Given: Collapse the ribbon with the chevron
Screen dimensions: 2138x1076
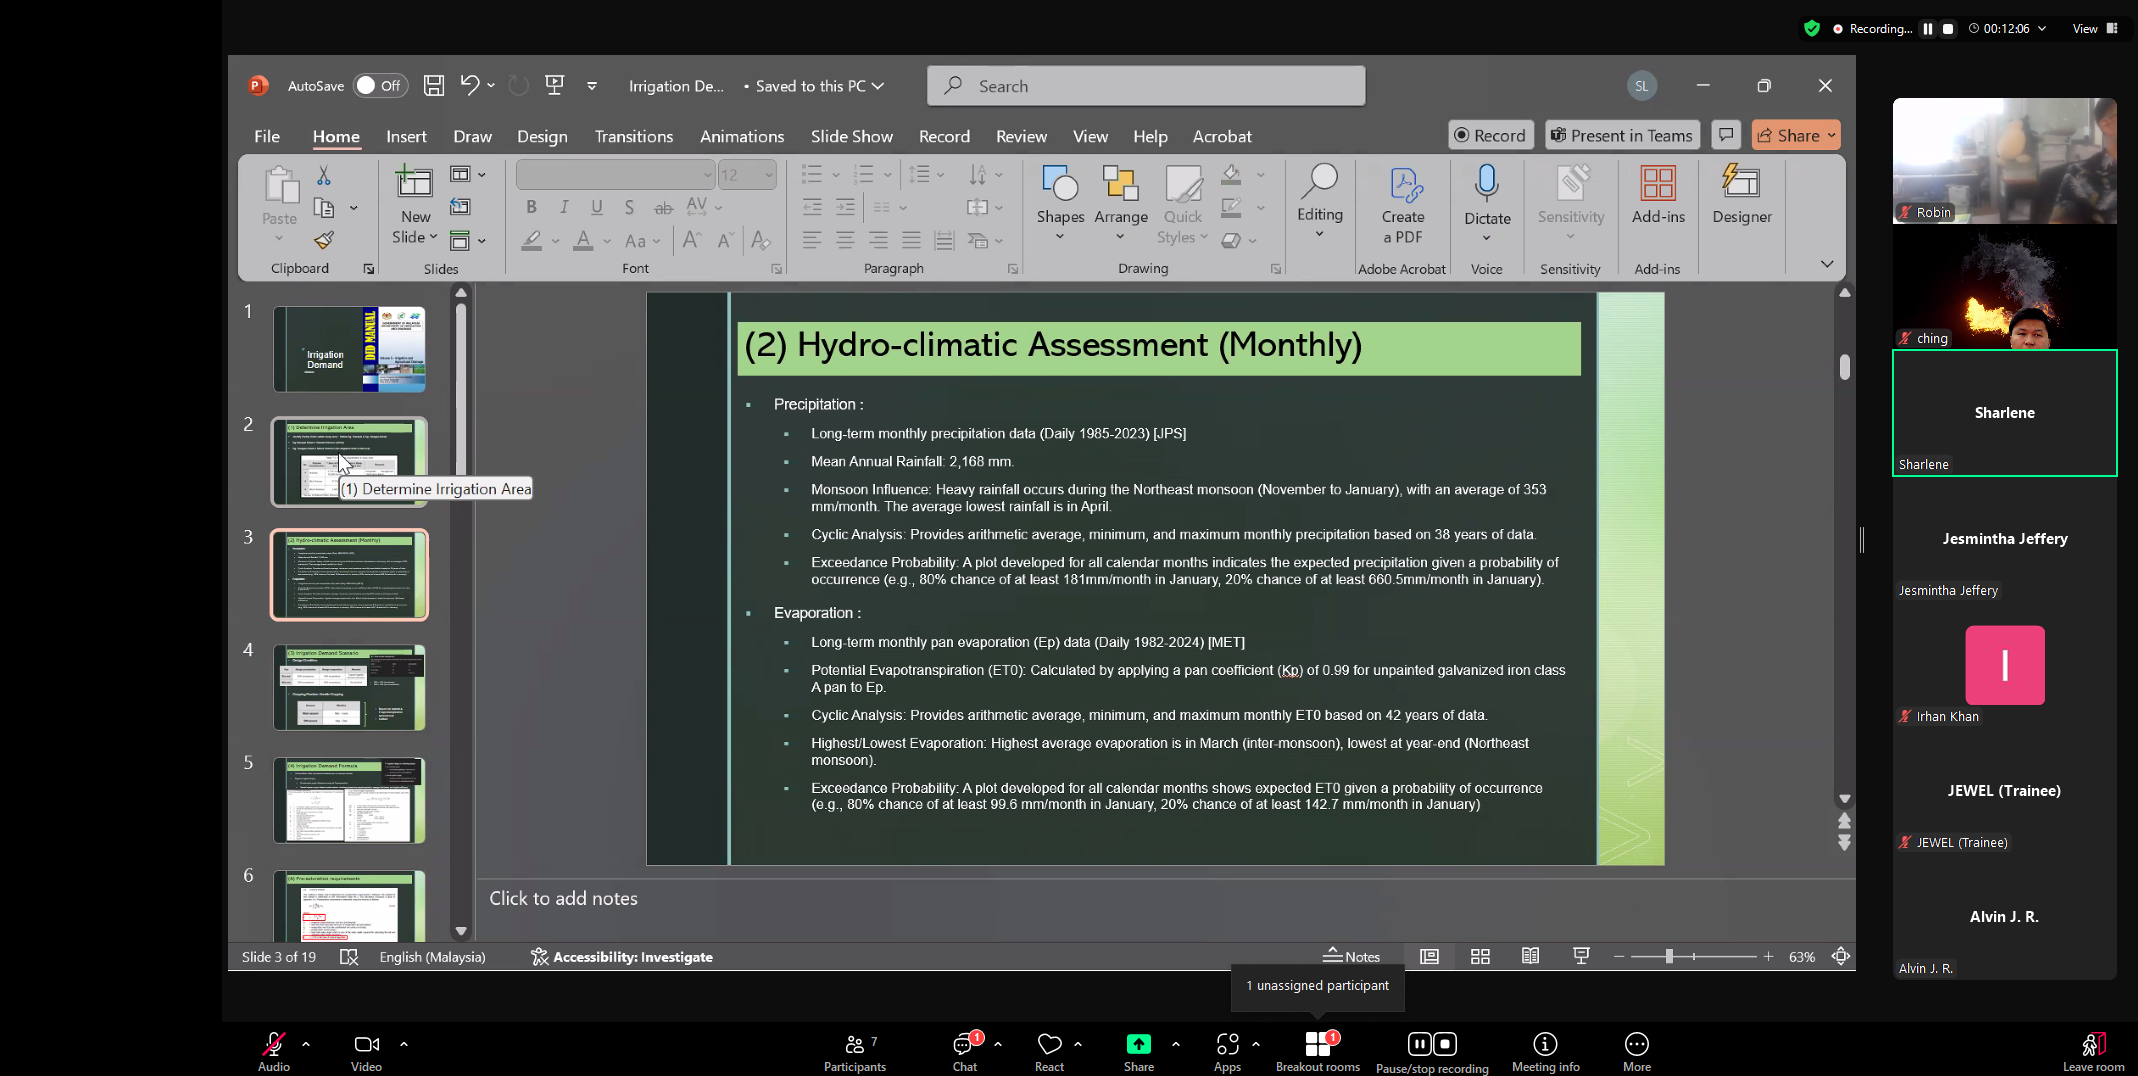Looking at the screenshot, I should click(1826, 264).
